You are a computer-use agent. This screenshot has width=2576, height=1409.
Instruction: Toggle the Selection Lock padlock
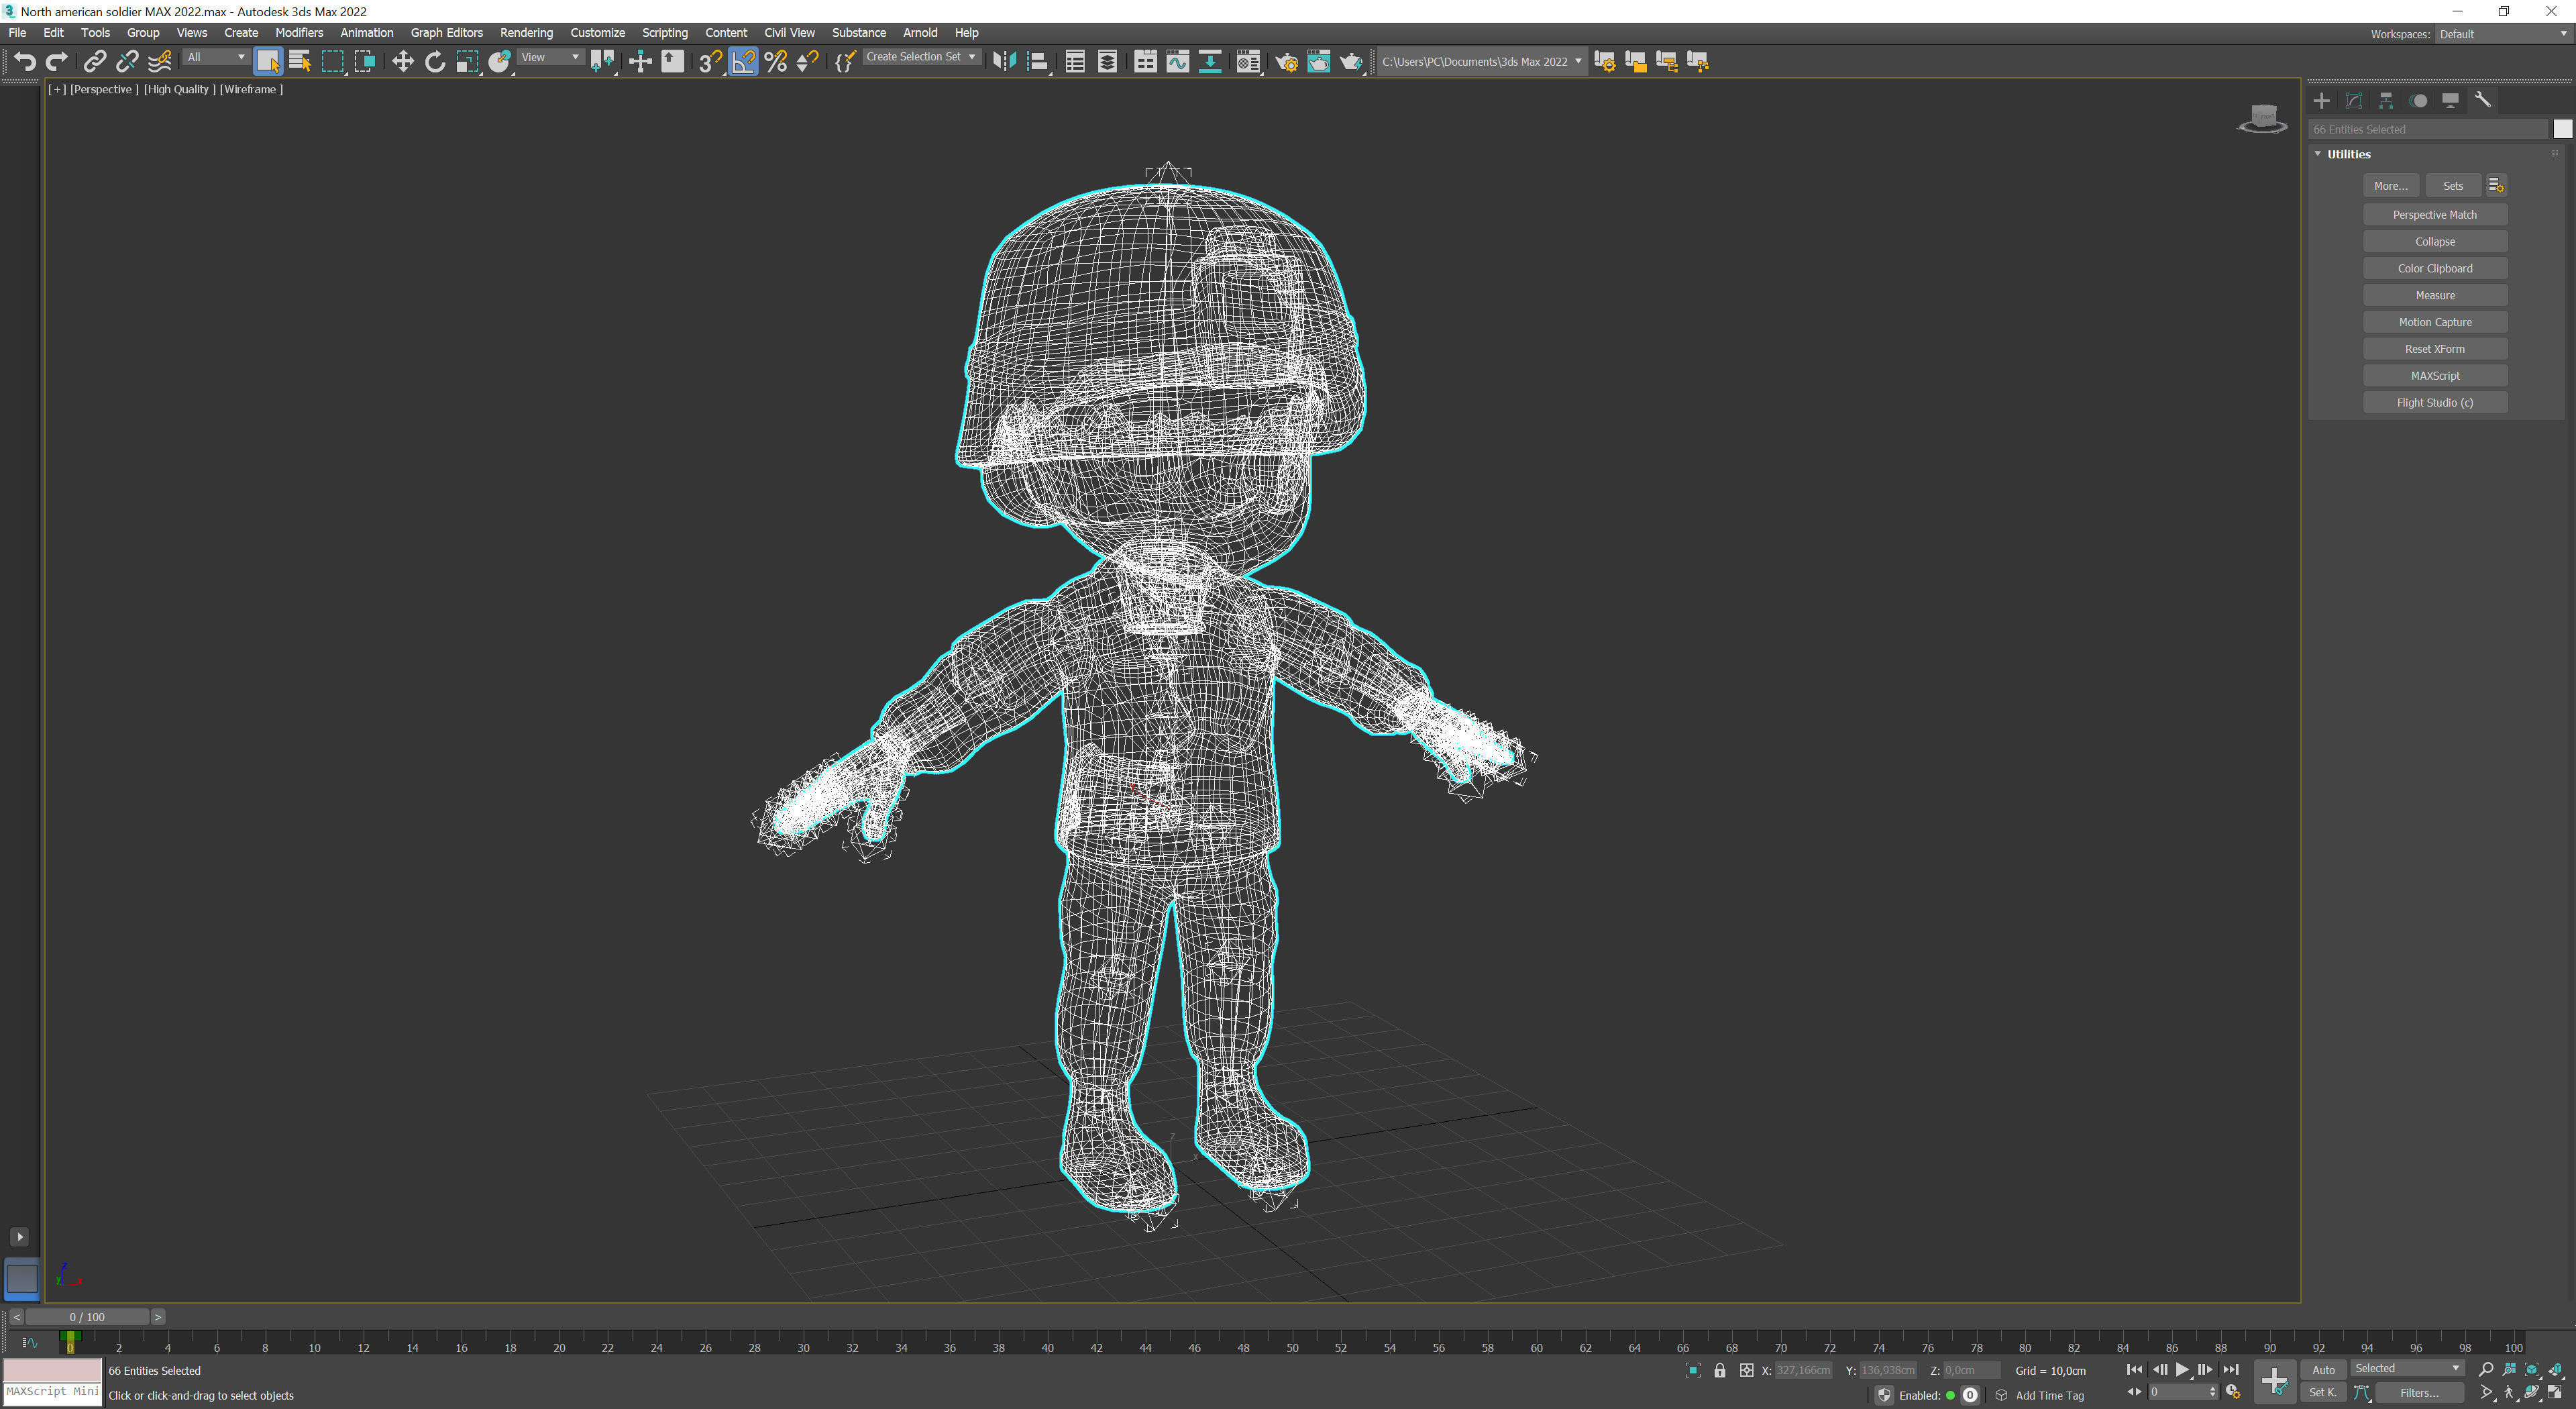click(1719, 1370)
